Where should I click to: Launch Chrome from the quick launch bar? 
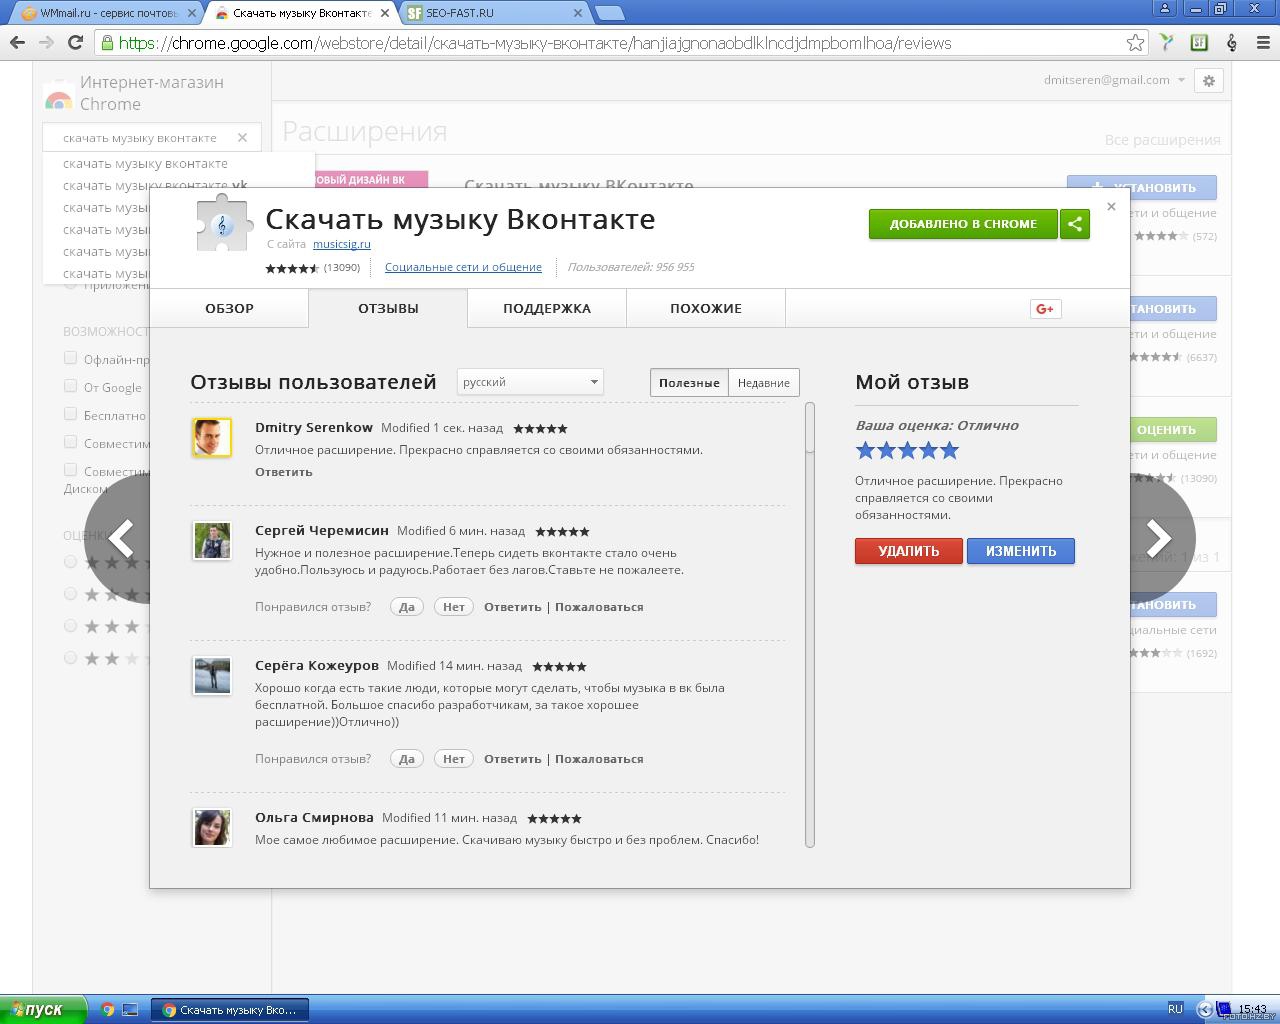point(108,1010)
